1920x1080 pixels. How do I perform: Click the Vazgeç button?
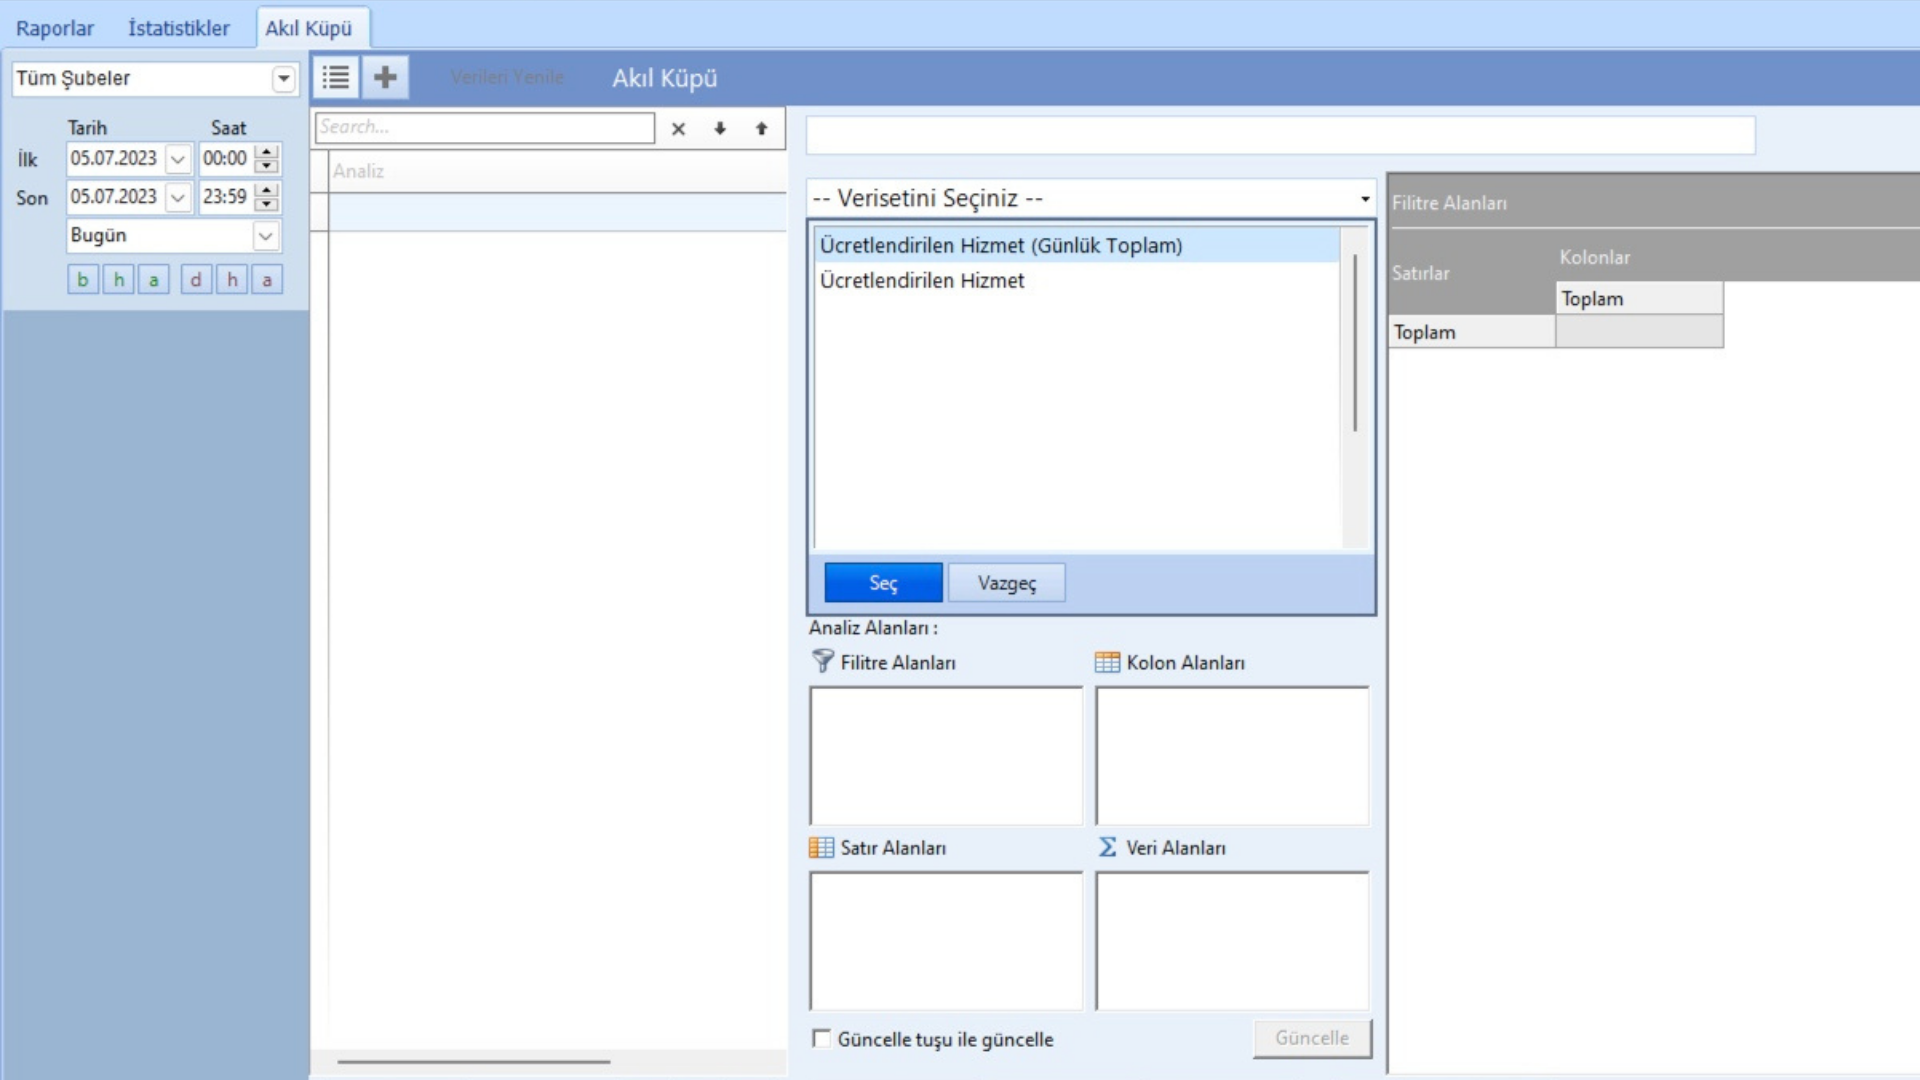[x=1006, y=583]
